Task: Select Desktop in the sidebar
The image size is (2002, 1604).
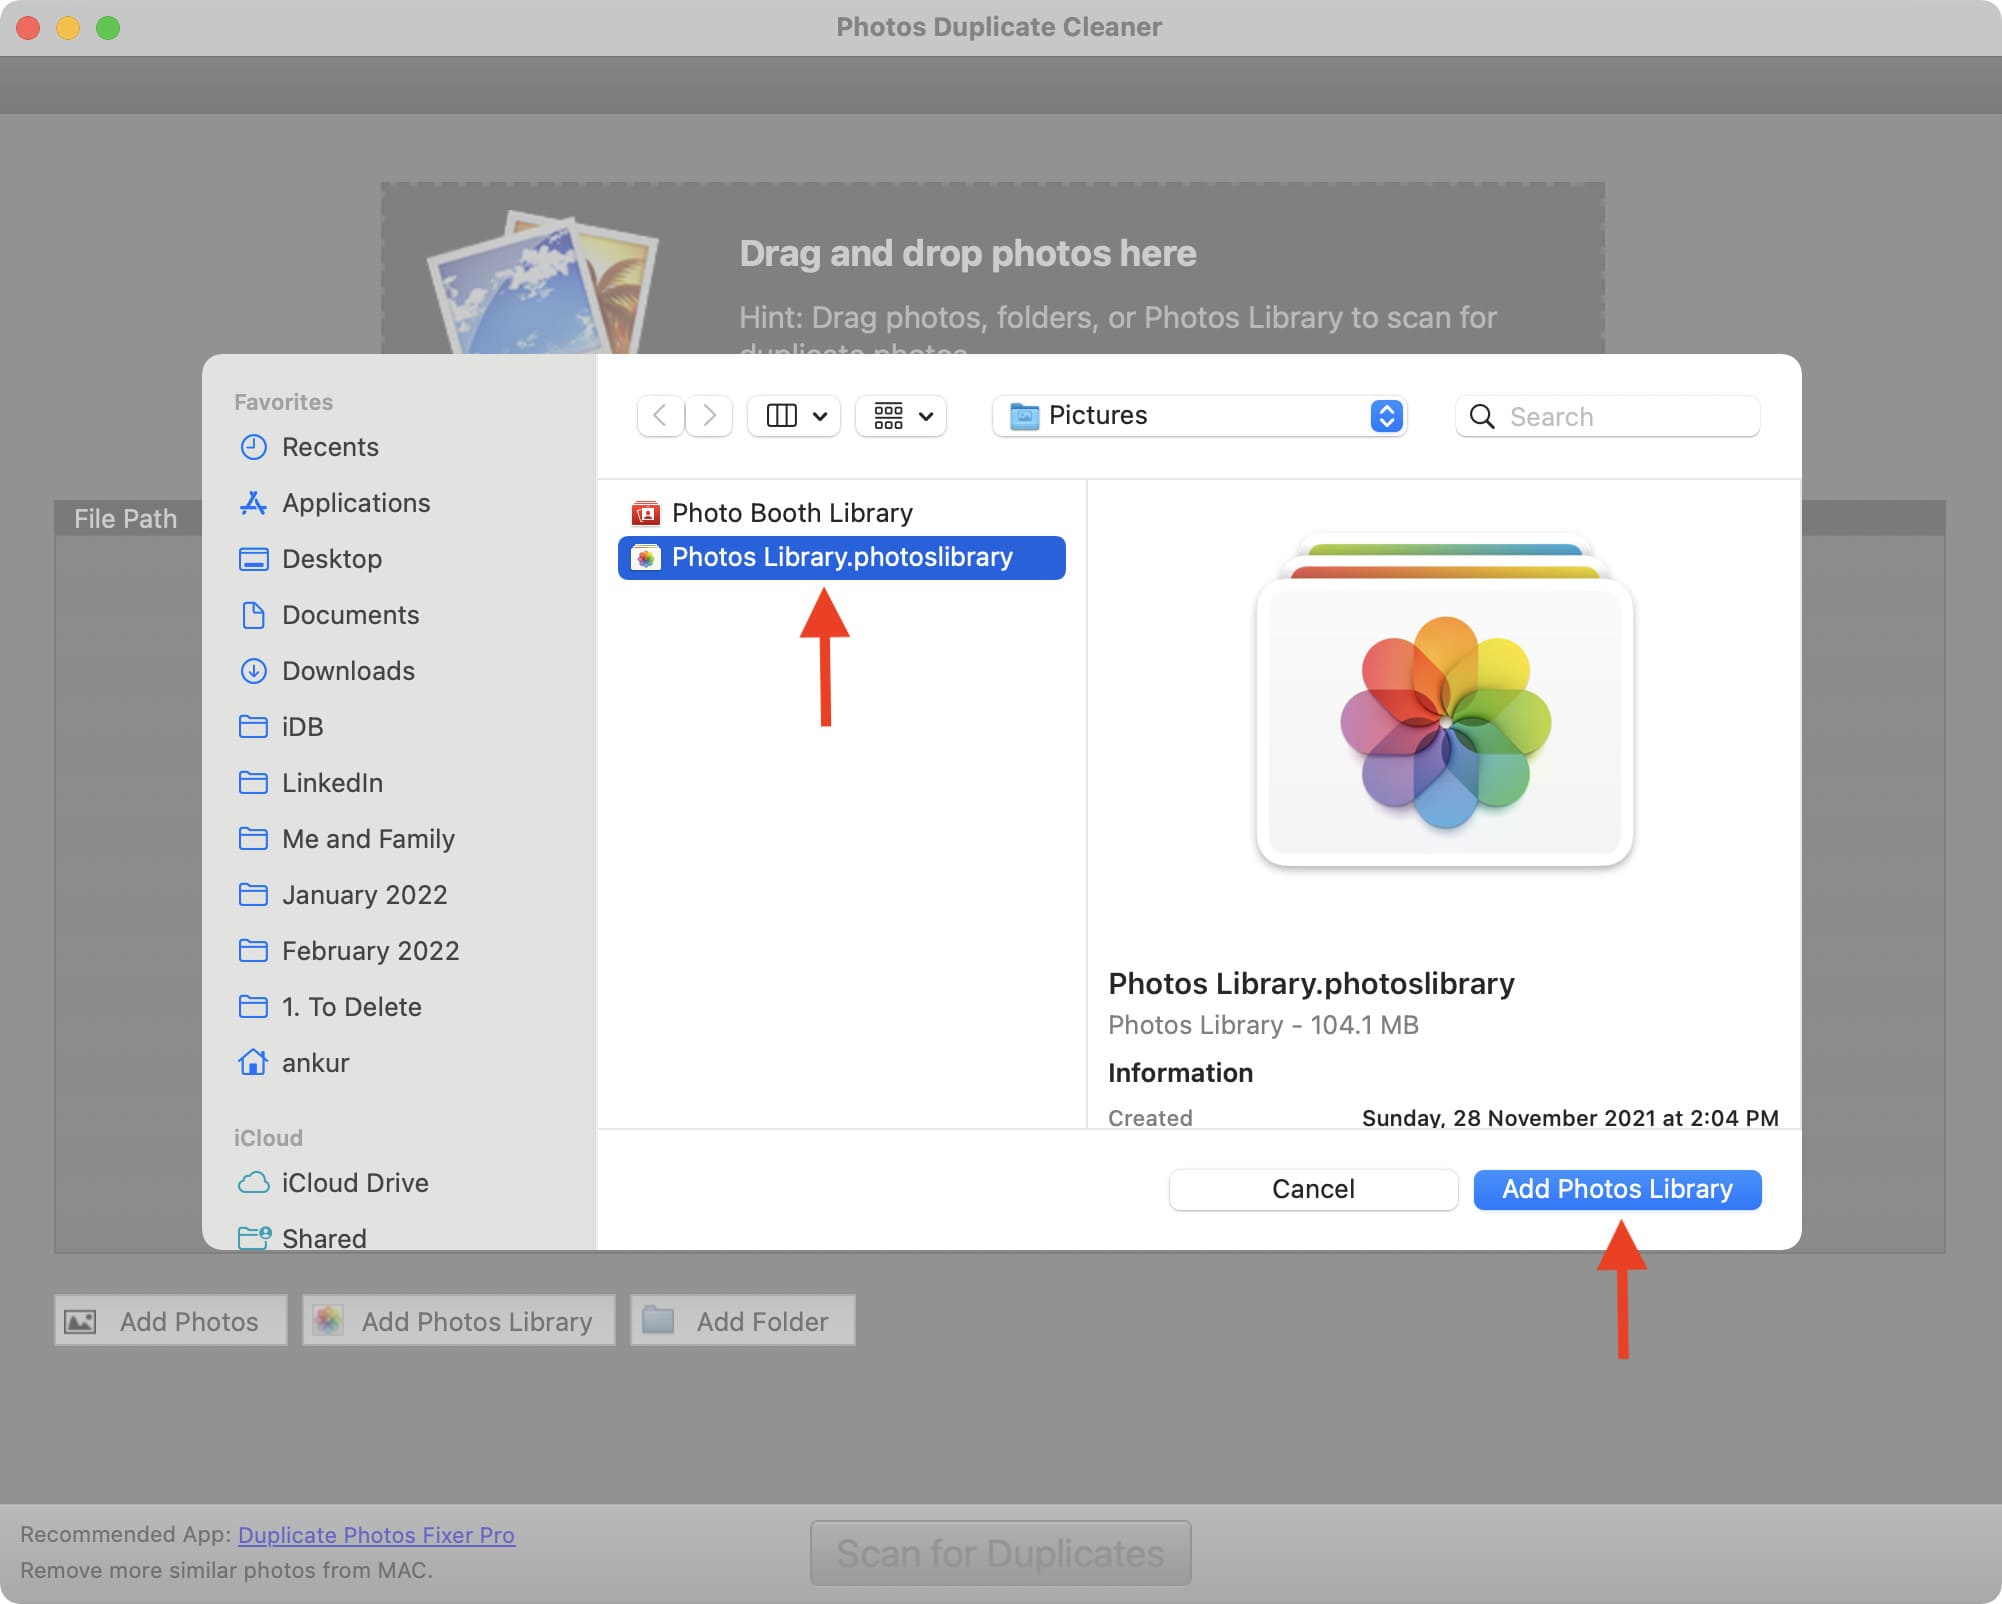Action: [400, 559]
